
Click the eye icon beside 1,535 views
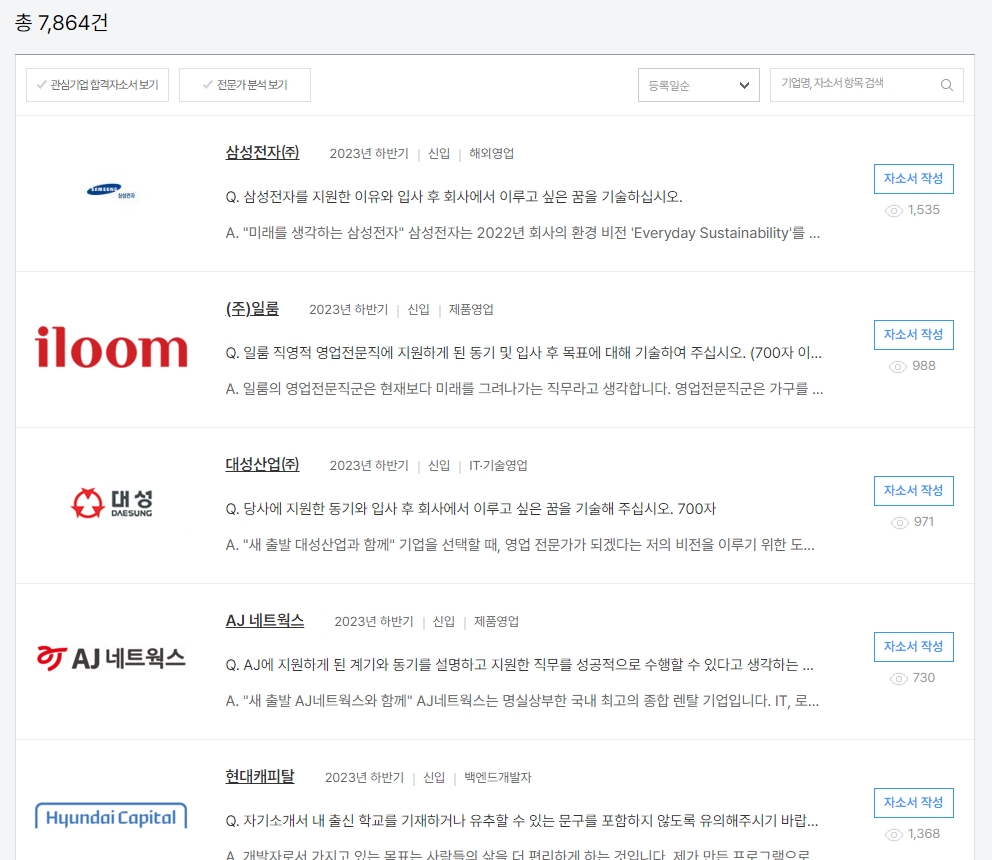893,211
